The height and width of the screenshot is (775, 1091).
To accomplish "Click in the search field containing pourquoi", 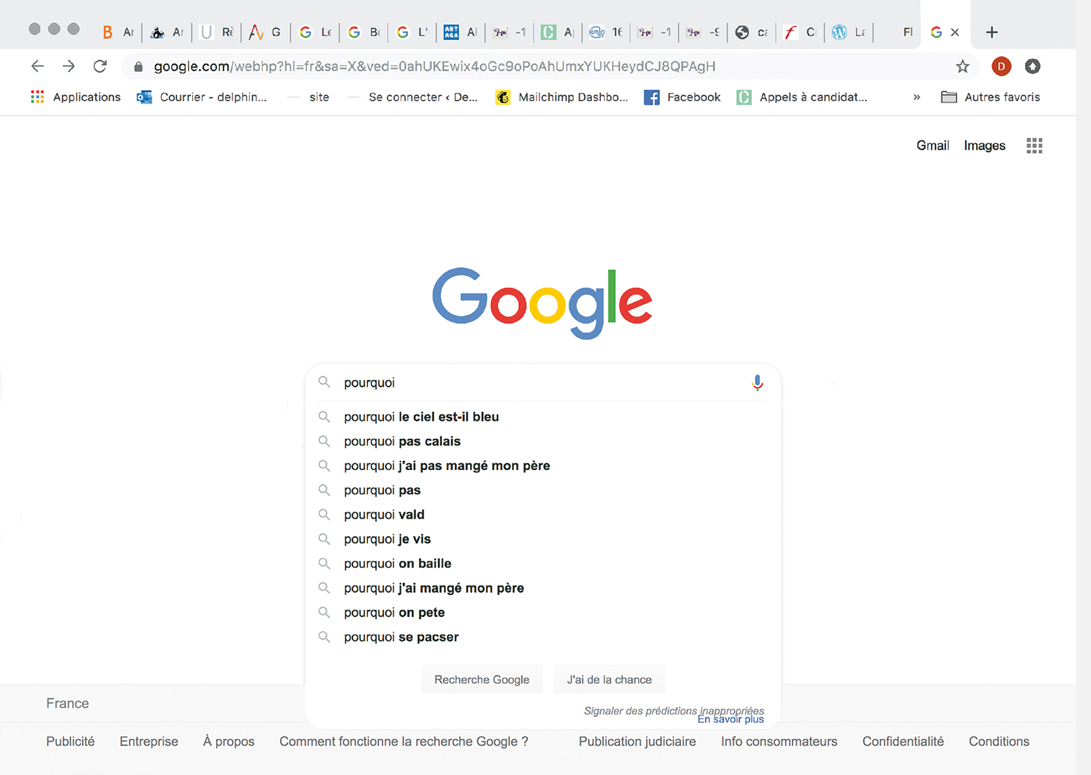I will click(540, 383).
